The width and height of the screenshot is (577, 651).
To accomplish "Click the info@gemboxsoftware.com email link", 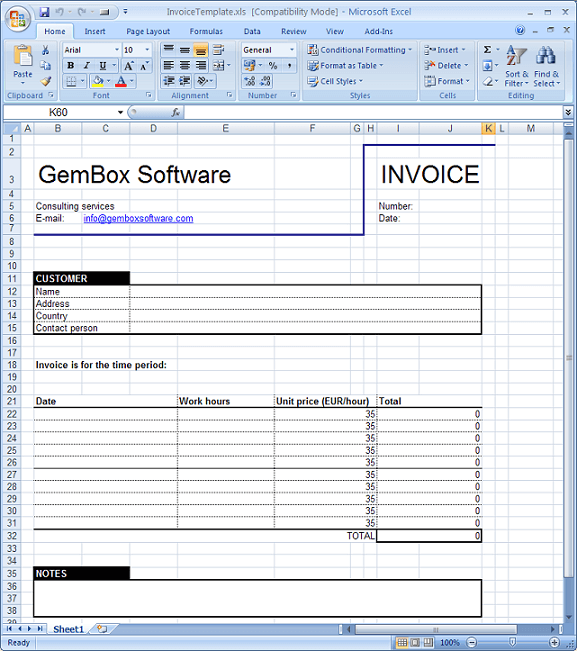I will [x=138, y=218].
